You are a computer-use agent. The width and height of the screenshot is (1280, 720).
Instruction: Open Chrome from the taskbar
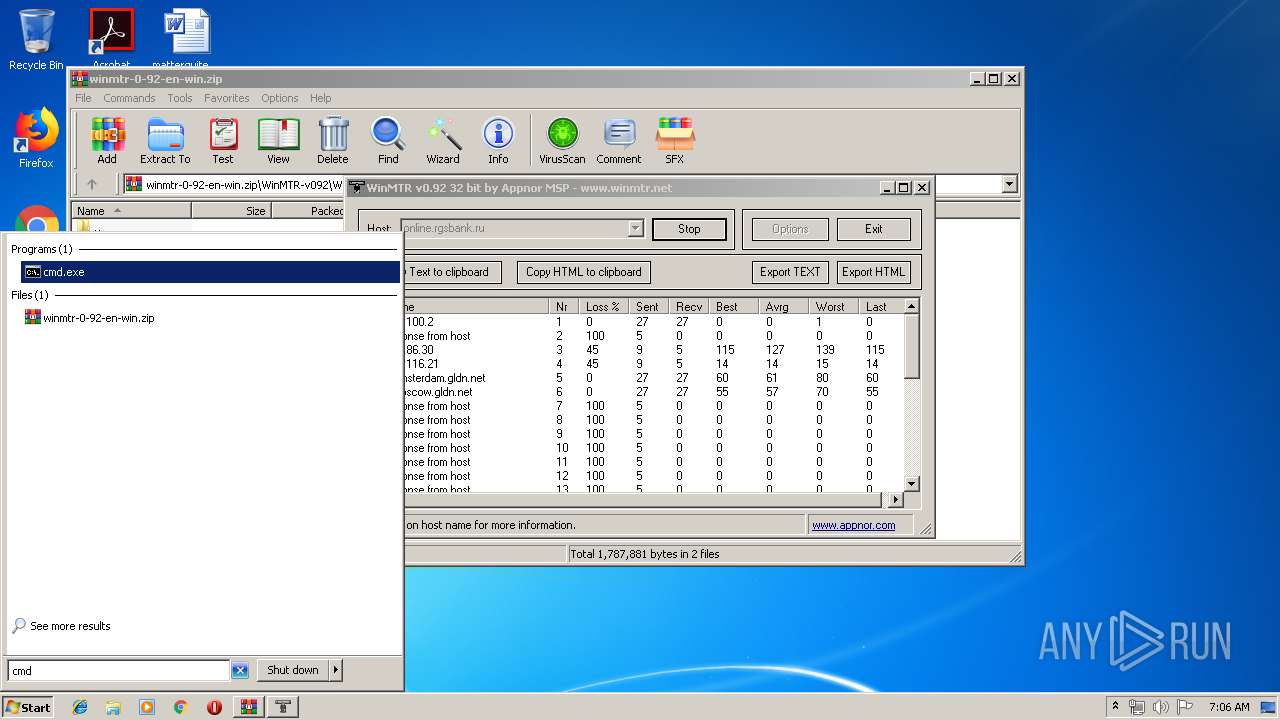pyautogui.click(x=180, y=707)
